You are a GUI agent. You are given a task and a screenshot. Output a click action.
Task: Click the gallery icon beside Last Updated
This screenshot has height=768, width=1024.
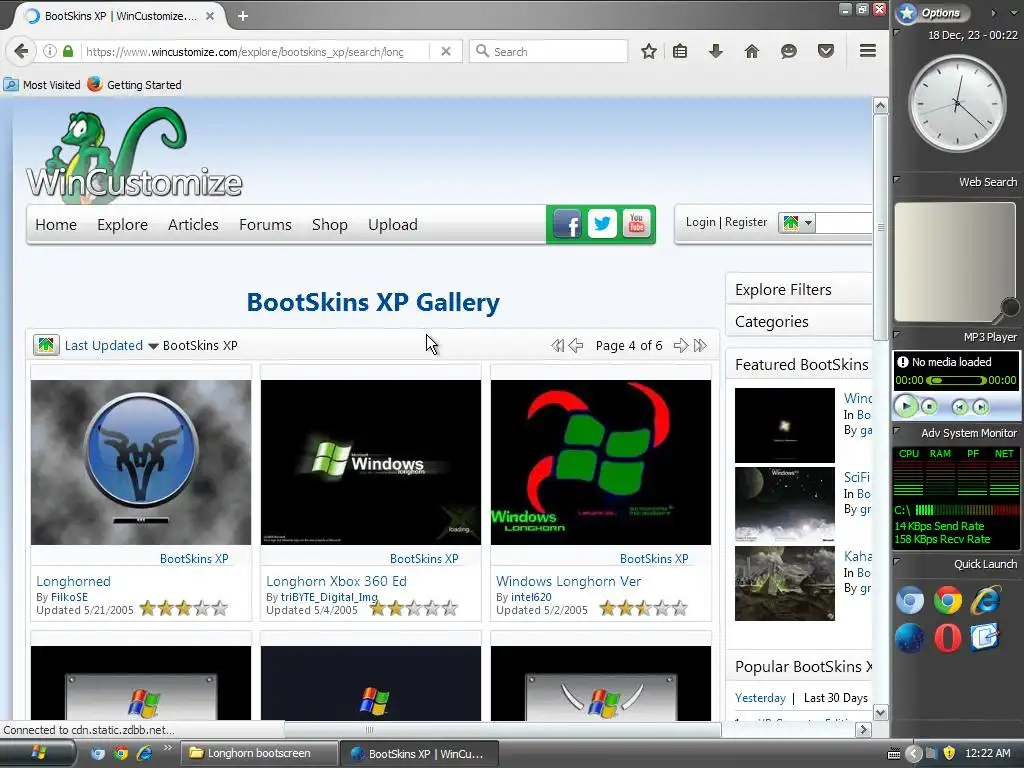46,345
